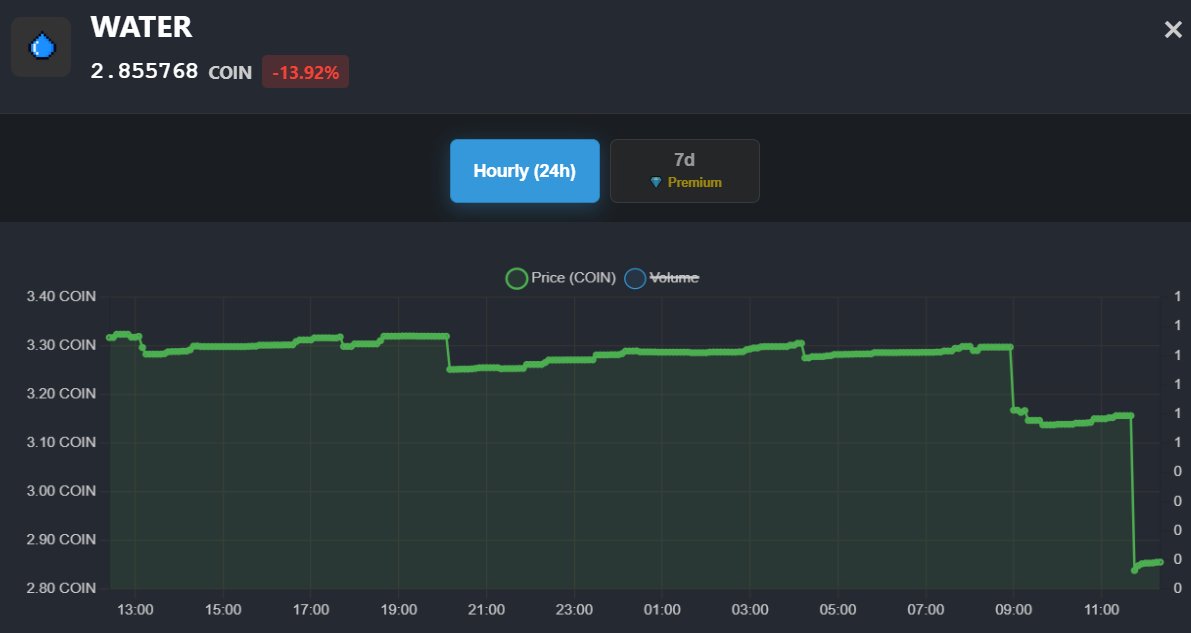1191x633 pixels.
Task: Click the WATER droplet icon
Action: [x=41, y=47]
